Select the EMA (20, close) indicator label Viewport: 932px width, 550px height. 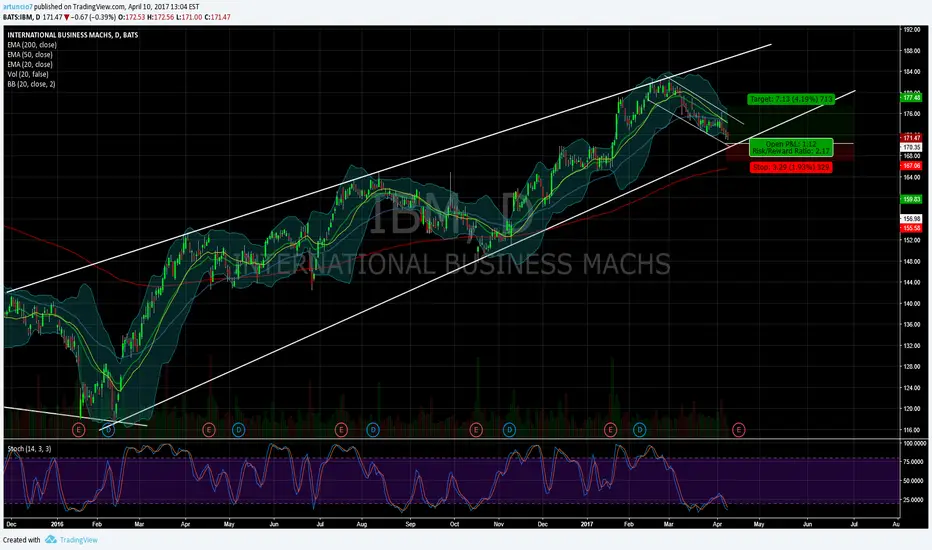30,64
